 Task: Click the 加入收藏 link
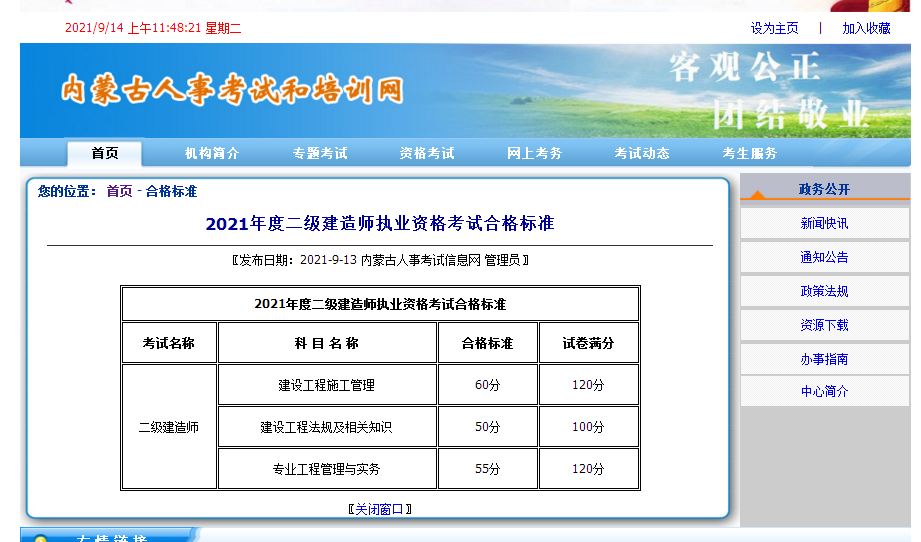[866, 28]
